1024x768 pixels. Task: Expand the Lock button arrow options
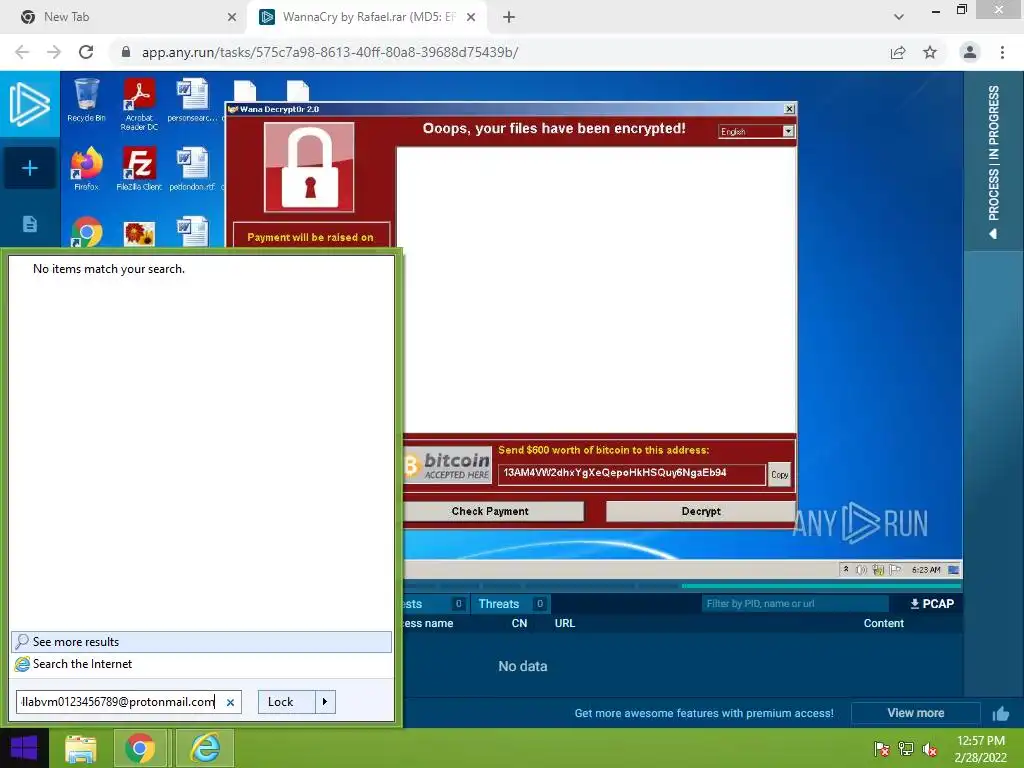[325, 702]
